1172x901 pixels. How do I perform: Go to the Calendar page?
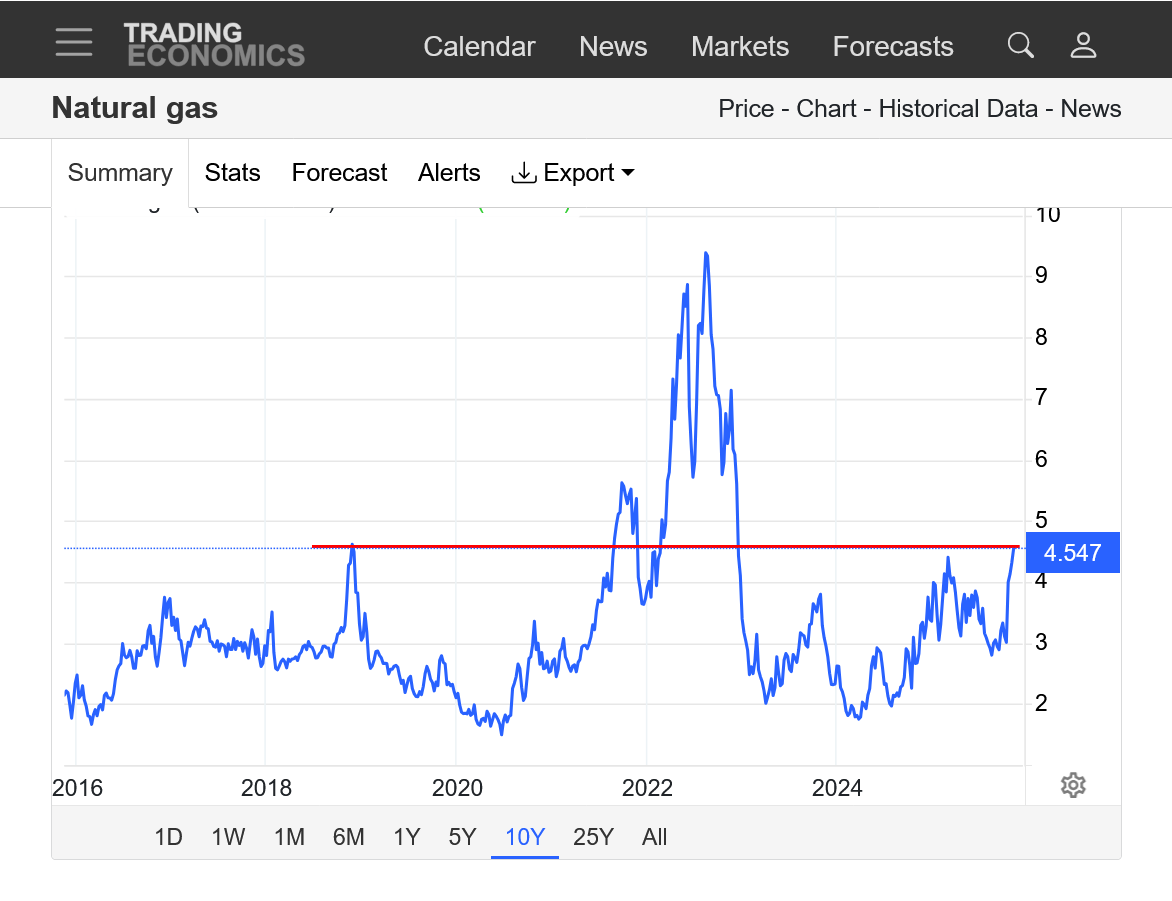tap(479, 47)
